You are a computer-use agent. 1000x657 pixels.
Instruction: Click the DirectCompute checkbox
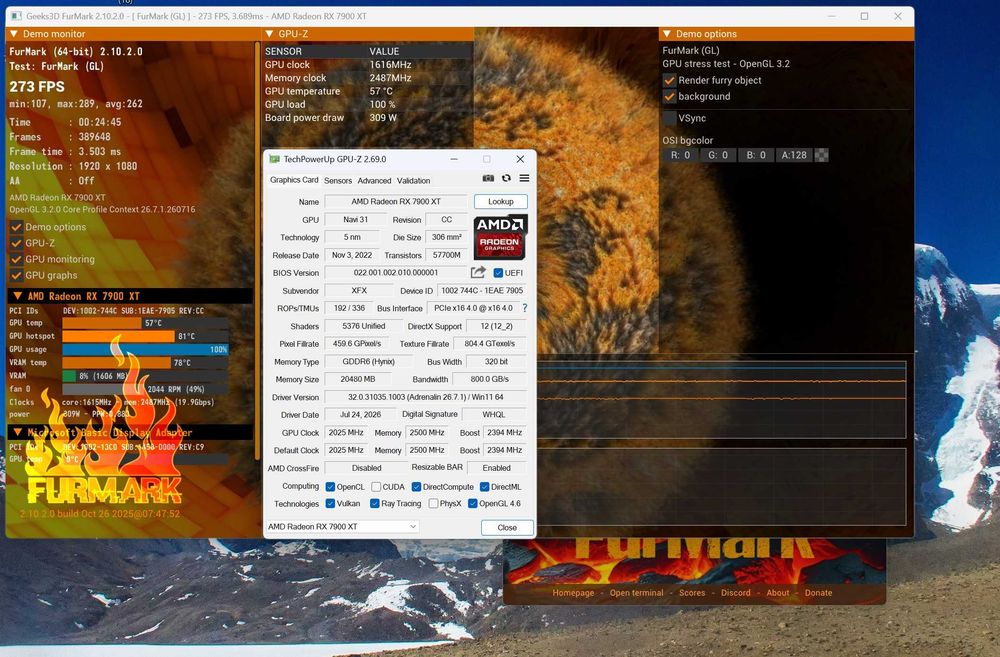point(416,487)
